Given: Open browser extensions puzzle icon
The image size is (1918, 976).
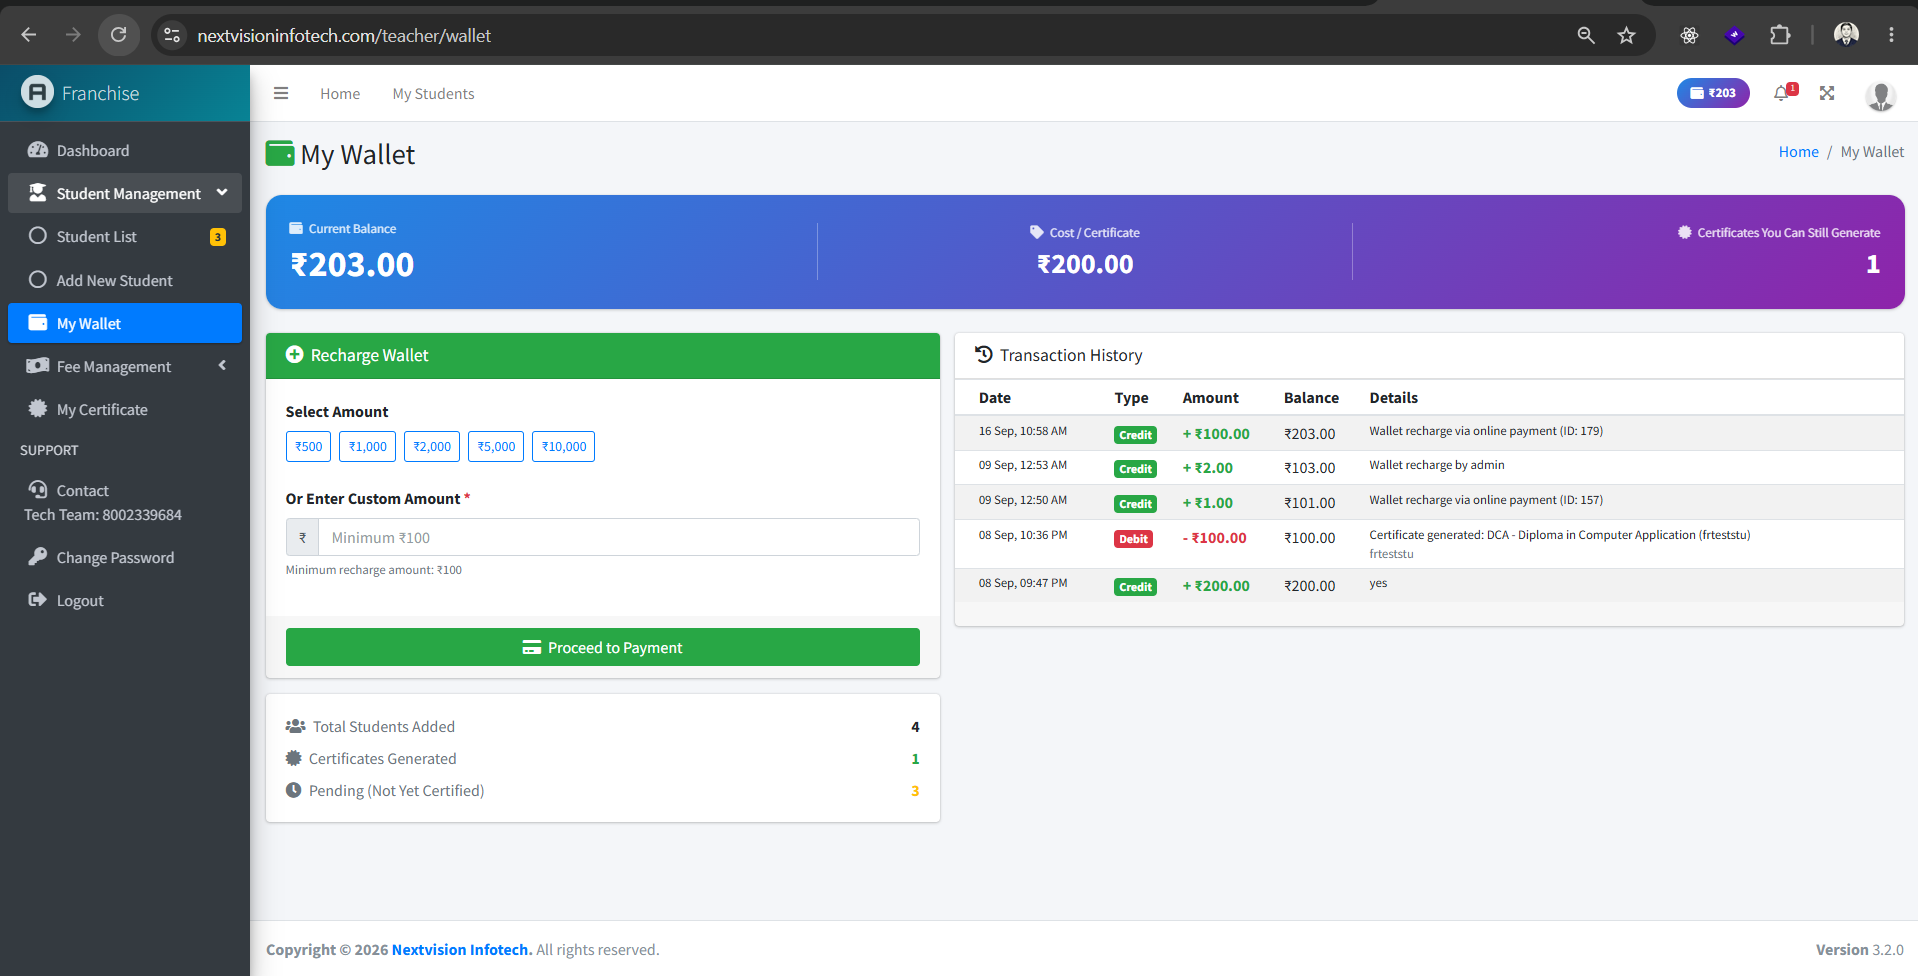Looking at the screenshot, I should click(x=1780, y=35).
